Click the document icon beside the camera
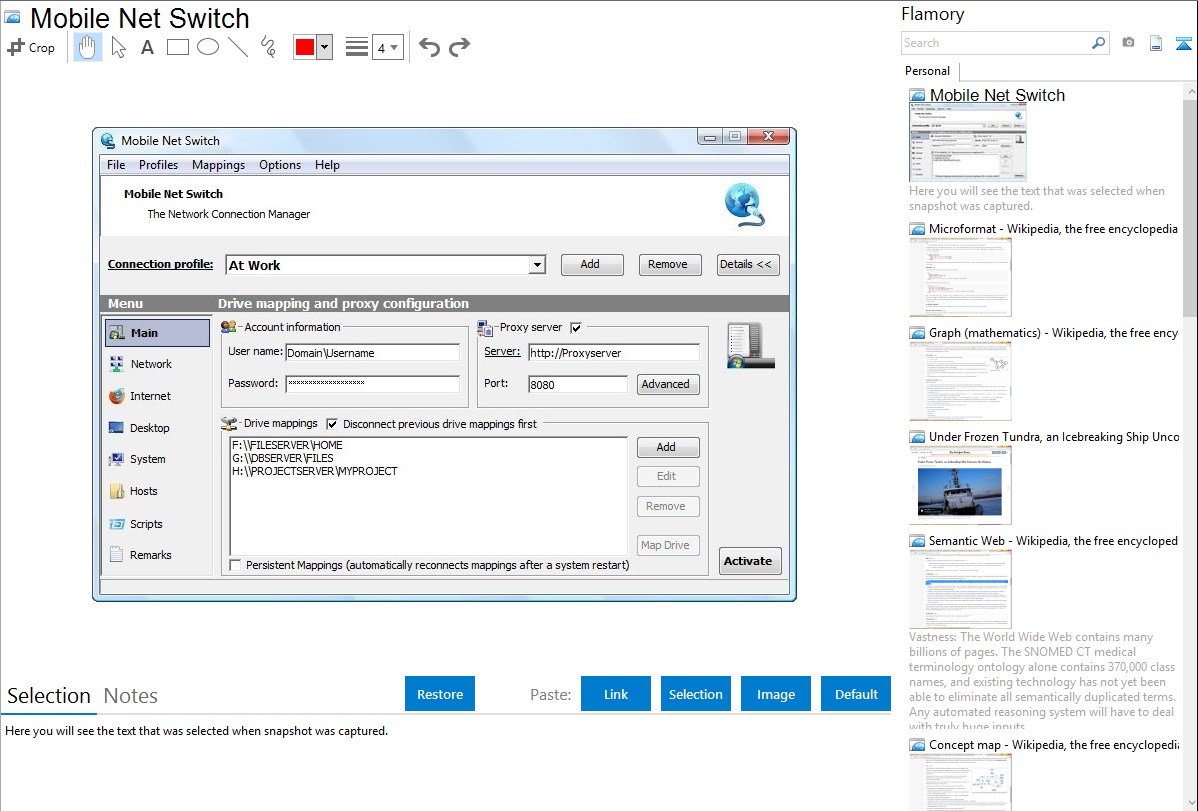 tap(1156, 43)
